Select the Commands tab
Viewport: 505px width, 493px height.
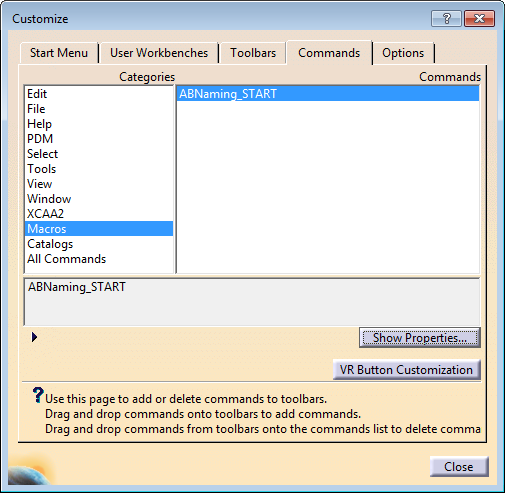pos(329,53)
